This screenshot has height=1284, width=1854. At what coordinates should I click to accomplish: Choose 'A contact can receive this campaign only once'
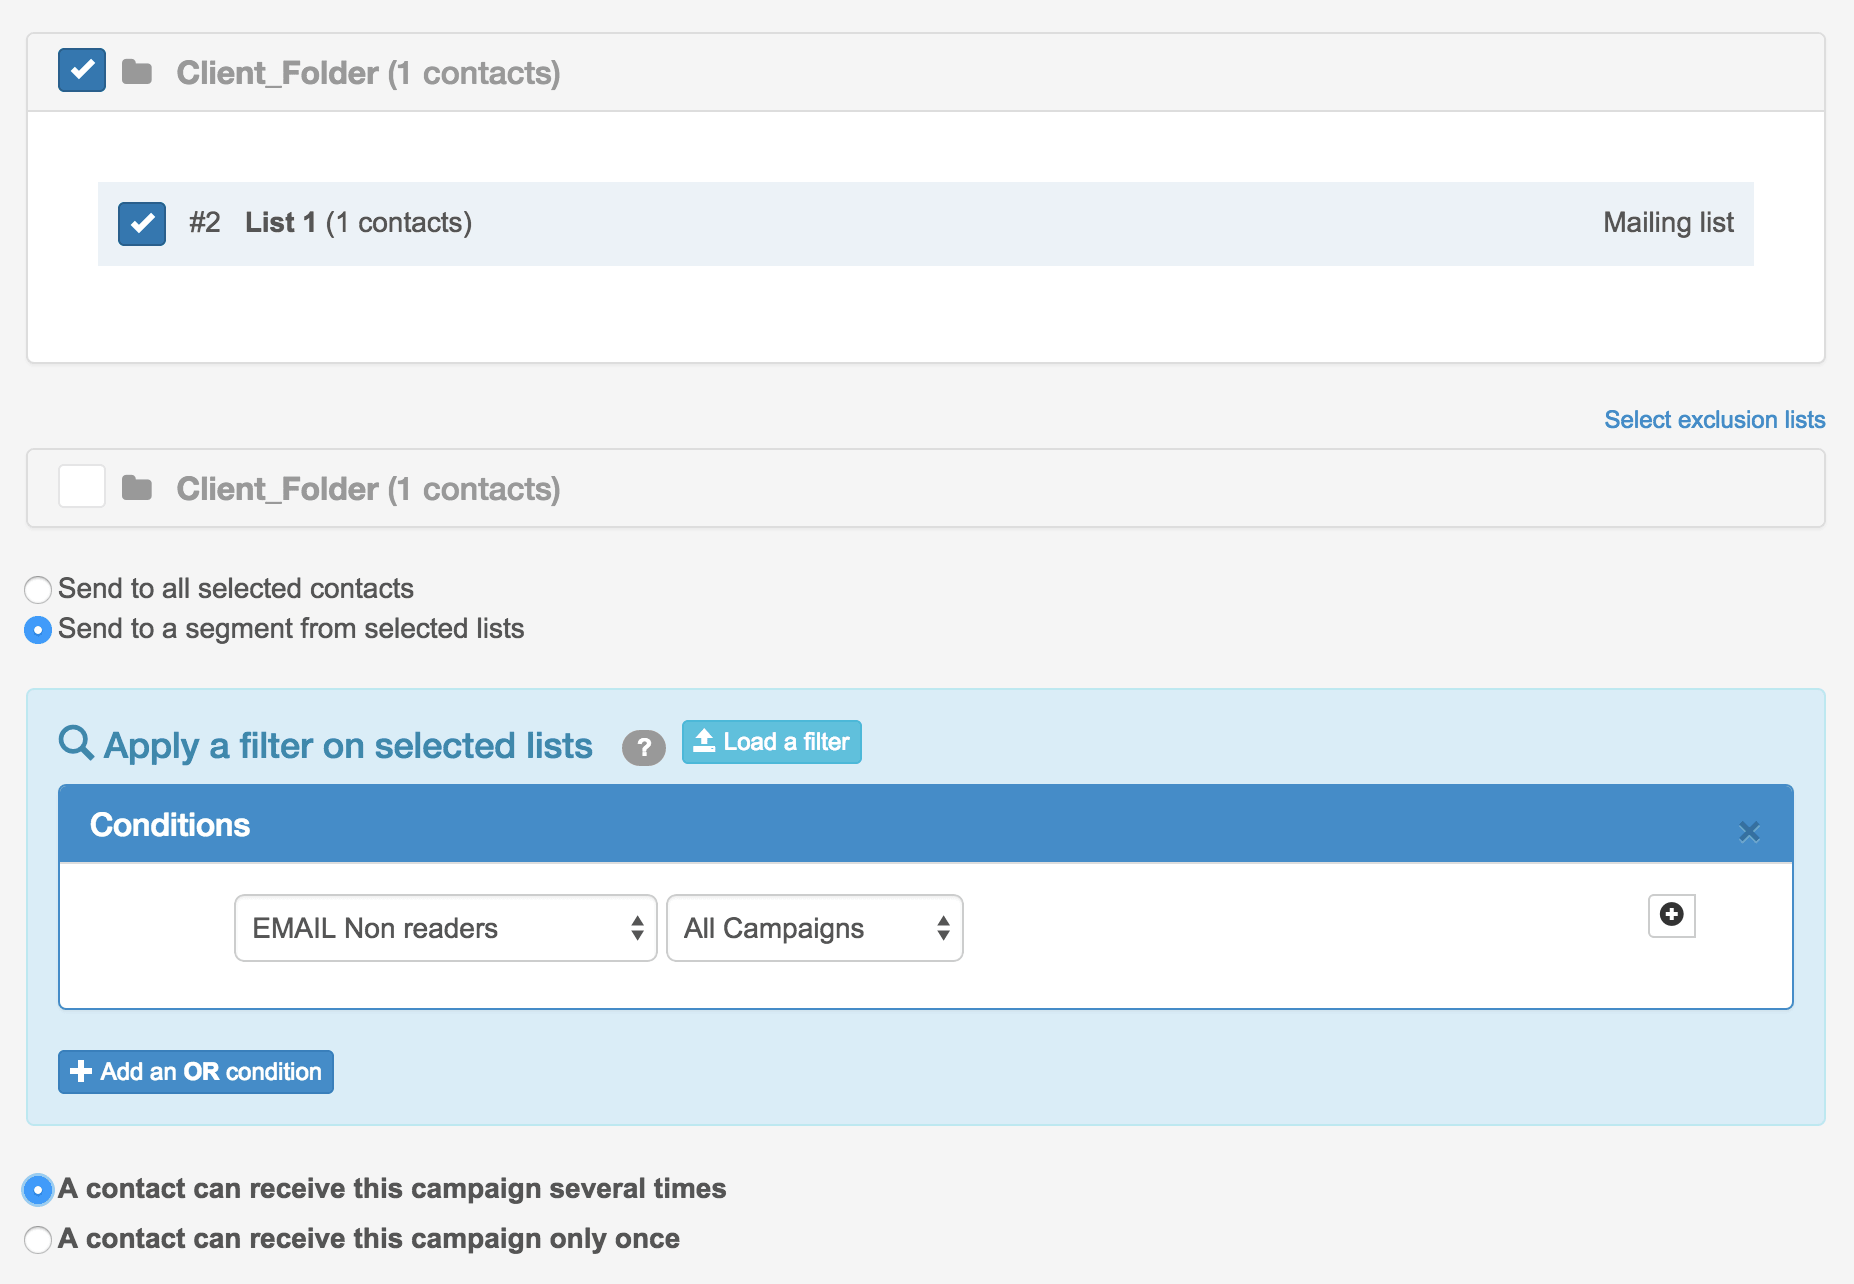38,1240
